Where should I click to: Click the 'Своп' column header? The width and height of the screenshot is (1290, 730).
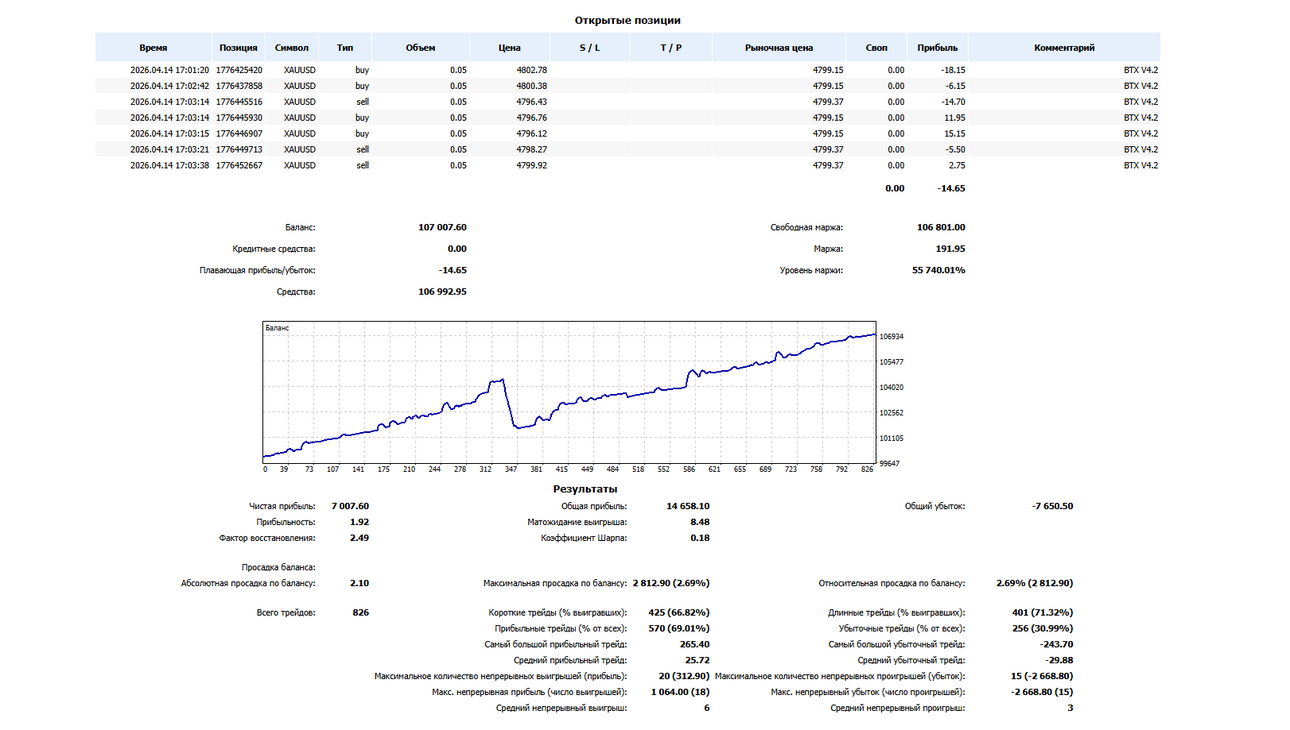coord(875,47)
